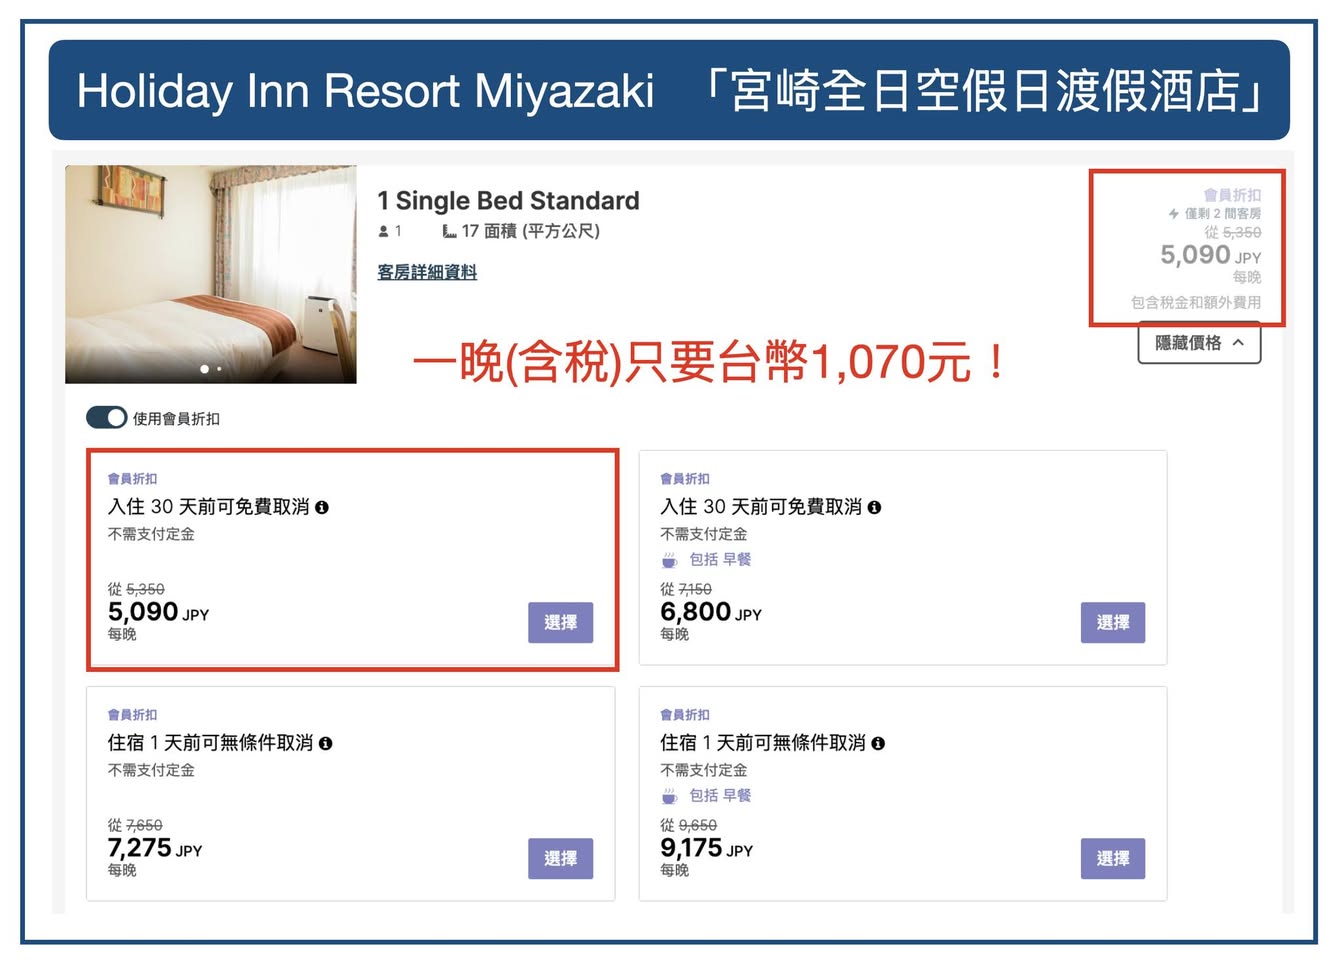Select the second photo carousel dot
Image resolution: width=1340 pixels, height=960 pixels.
[x=220, y=369]
